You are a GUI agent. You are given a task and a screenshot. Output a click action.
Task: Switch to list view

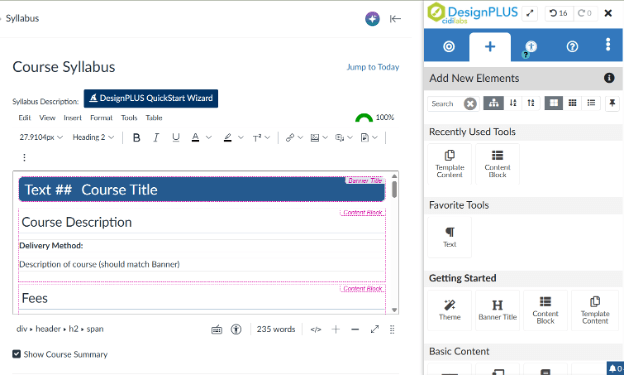point(591,103)
